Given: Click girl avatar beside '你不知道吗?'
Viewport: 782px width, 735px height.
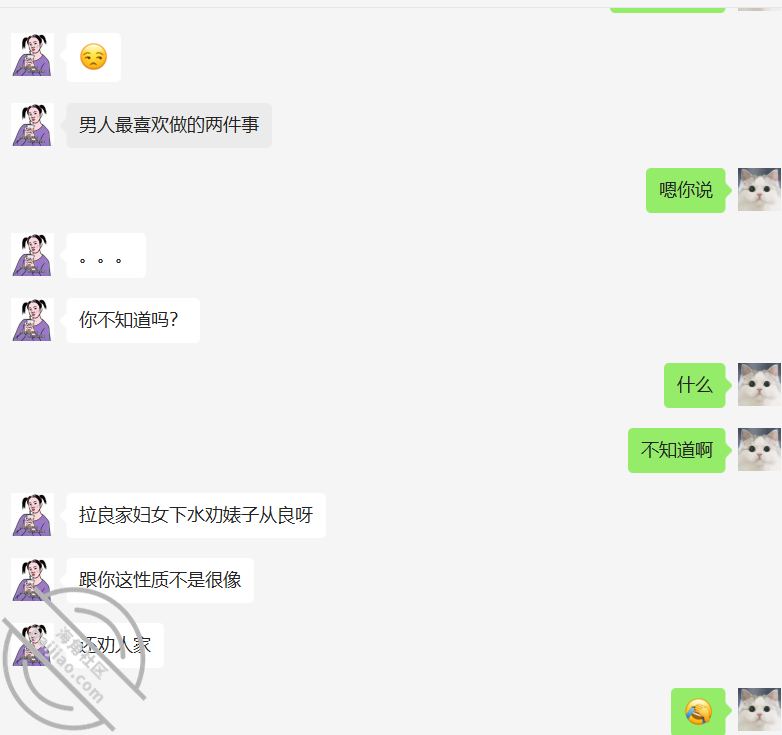Looking at the screenshot, I should click(32, 320).
